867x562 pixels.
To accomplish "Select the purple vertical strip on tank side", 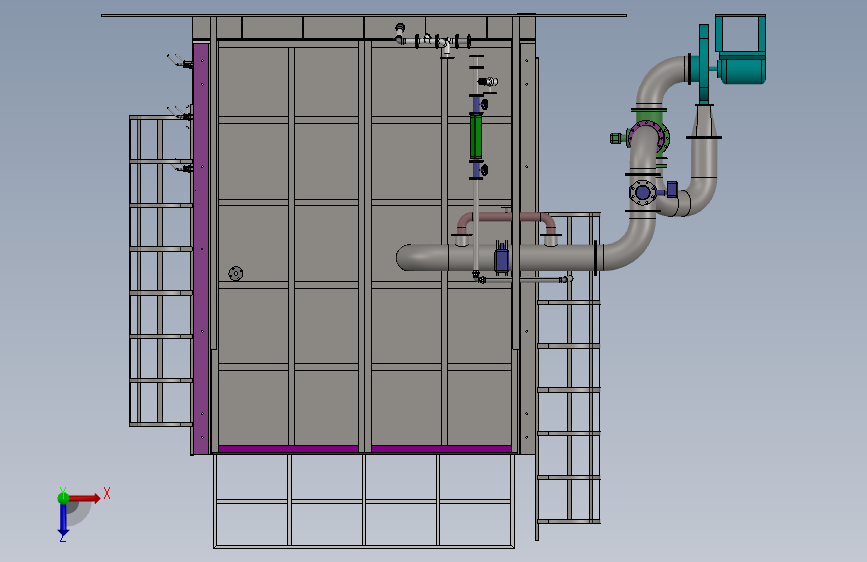I will pos(201,248).
